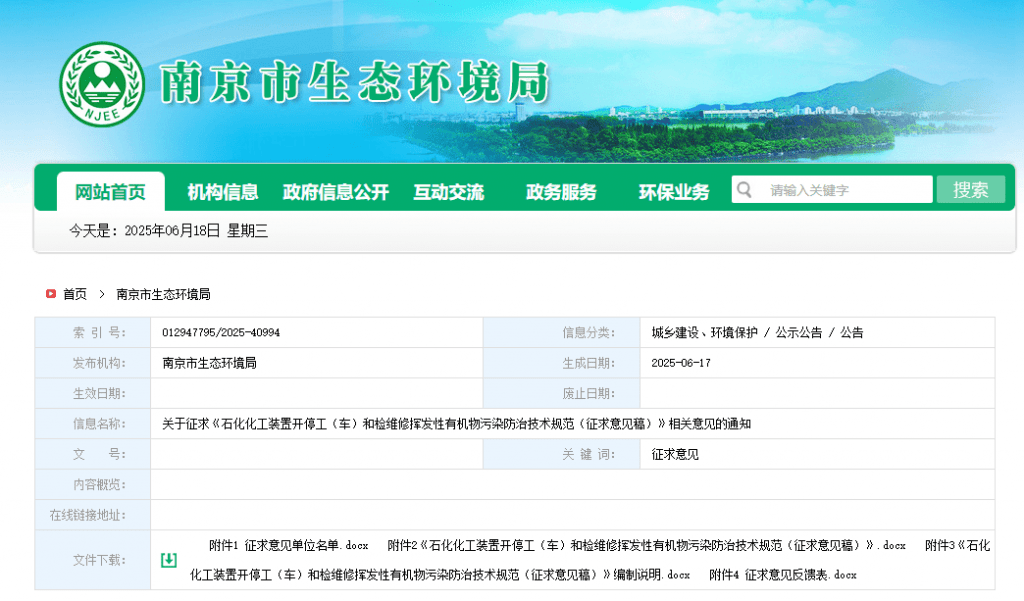This screenshot has width=1024, height=601.
Task: Download 附件3 编制说明.docx
Action: coord(440,575)
